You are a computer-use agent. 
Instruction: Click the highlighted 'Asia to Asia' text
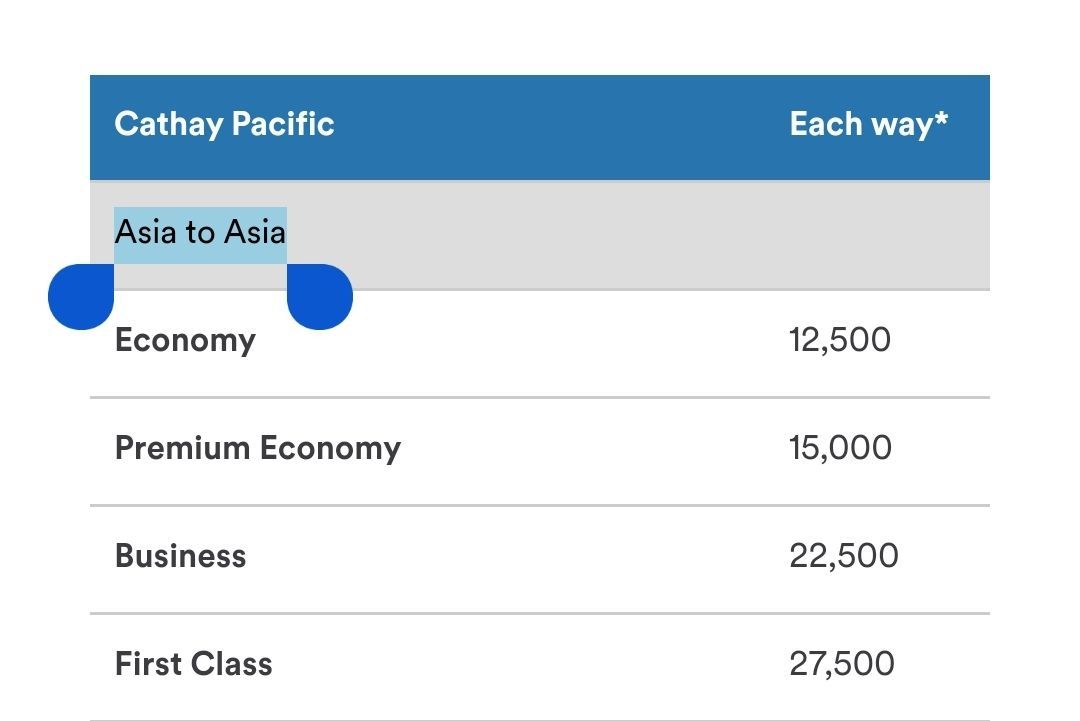coord(200,232)
